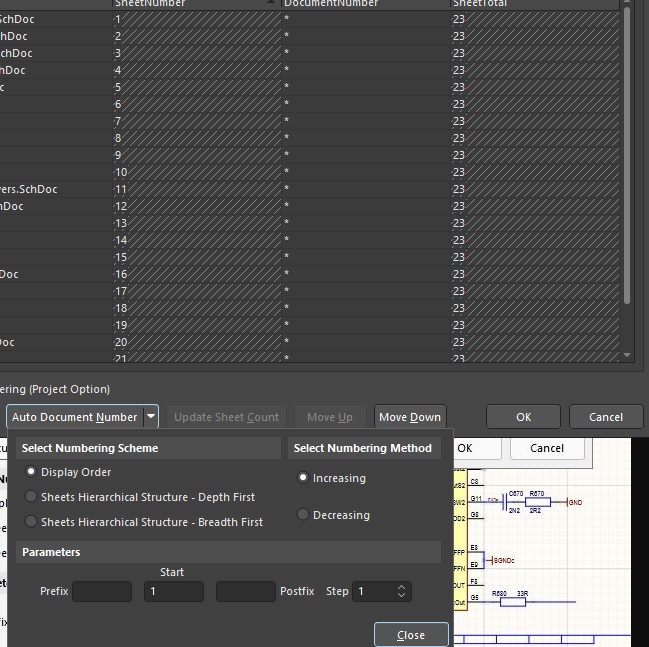Click DocumentNumber column header
The height and width of the screenshot is (647, 649).
pos(366,3)
